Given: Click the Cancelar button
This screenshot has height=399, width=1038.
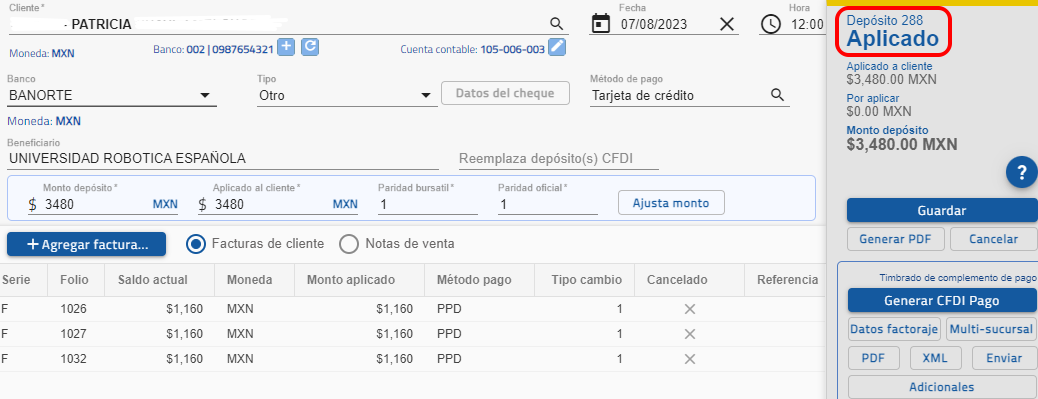Looking at the screenshot, I should [x=993, y=239].
